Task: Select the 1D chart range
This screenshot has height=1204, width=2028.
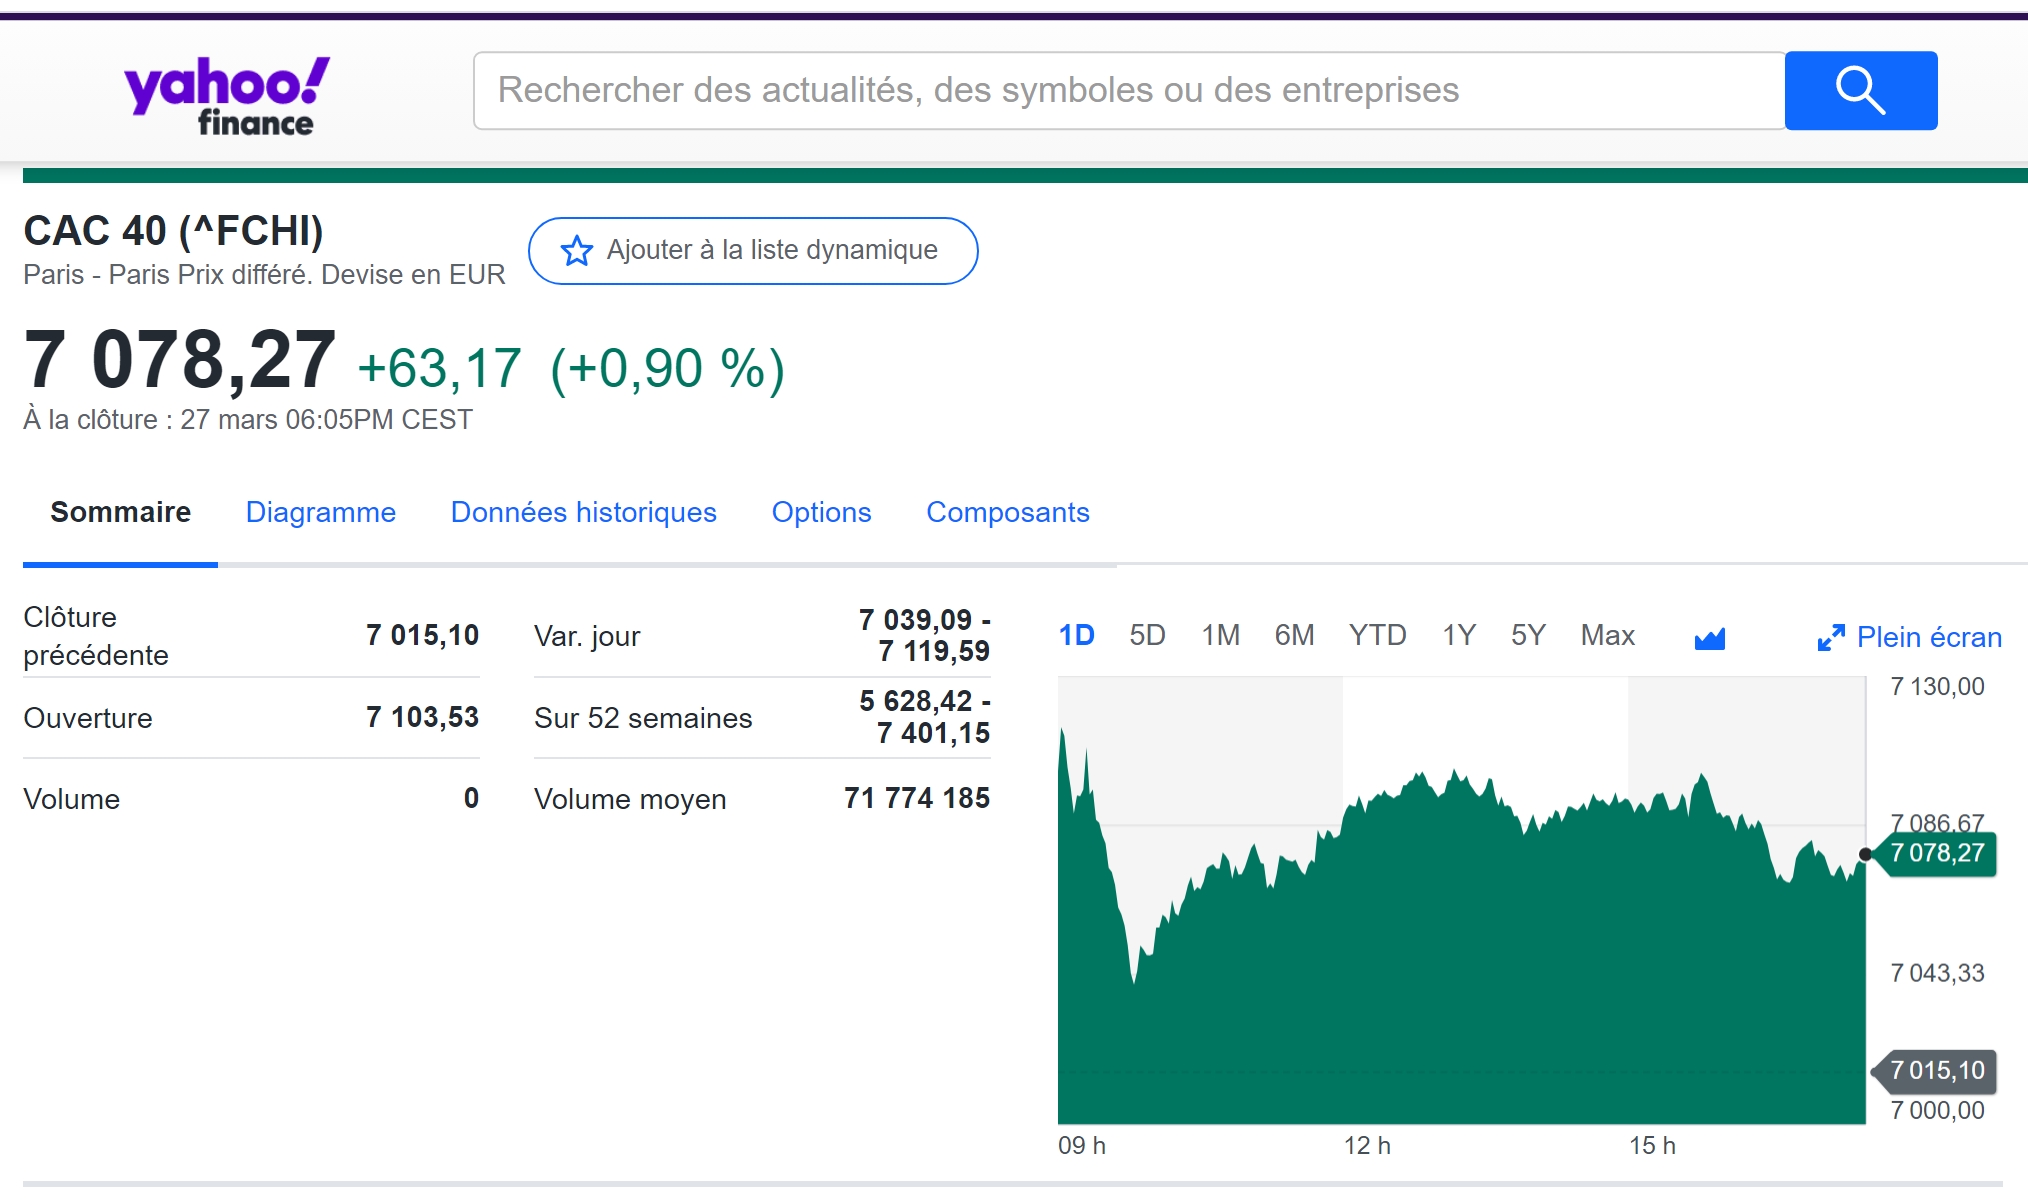Action: [x=1077, y=635]
